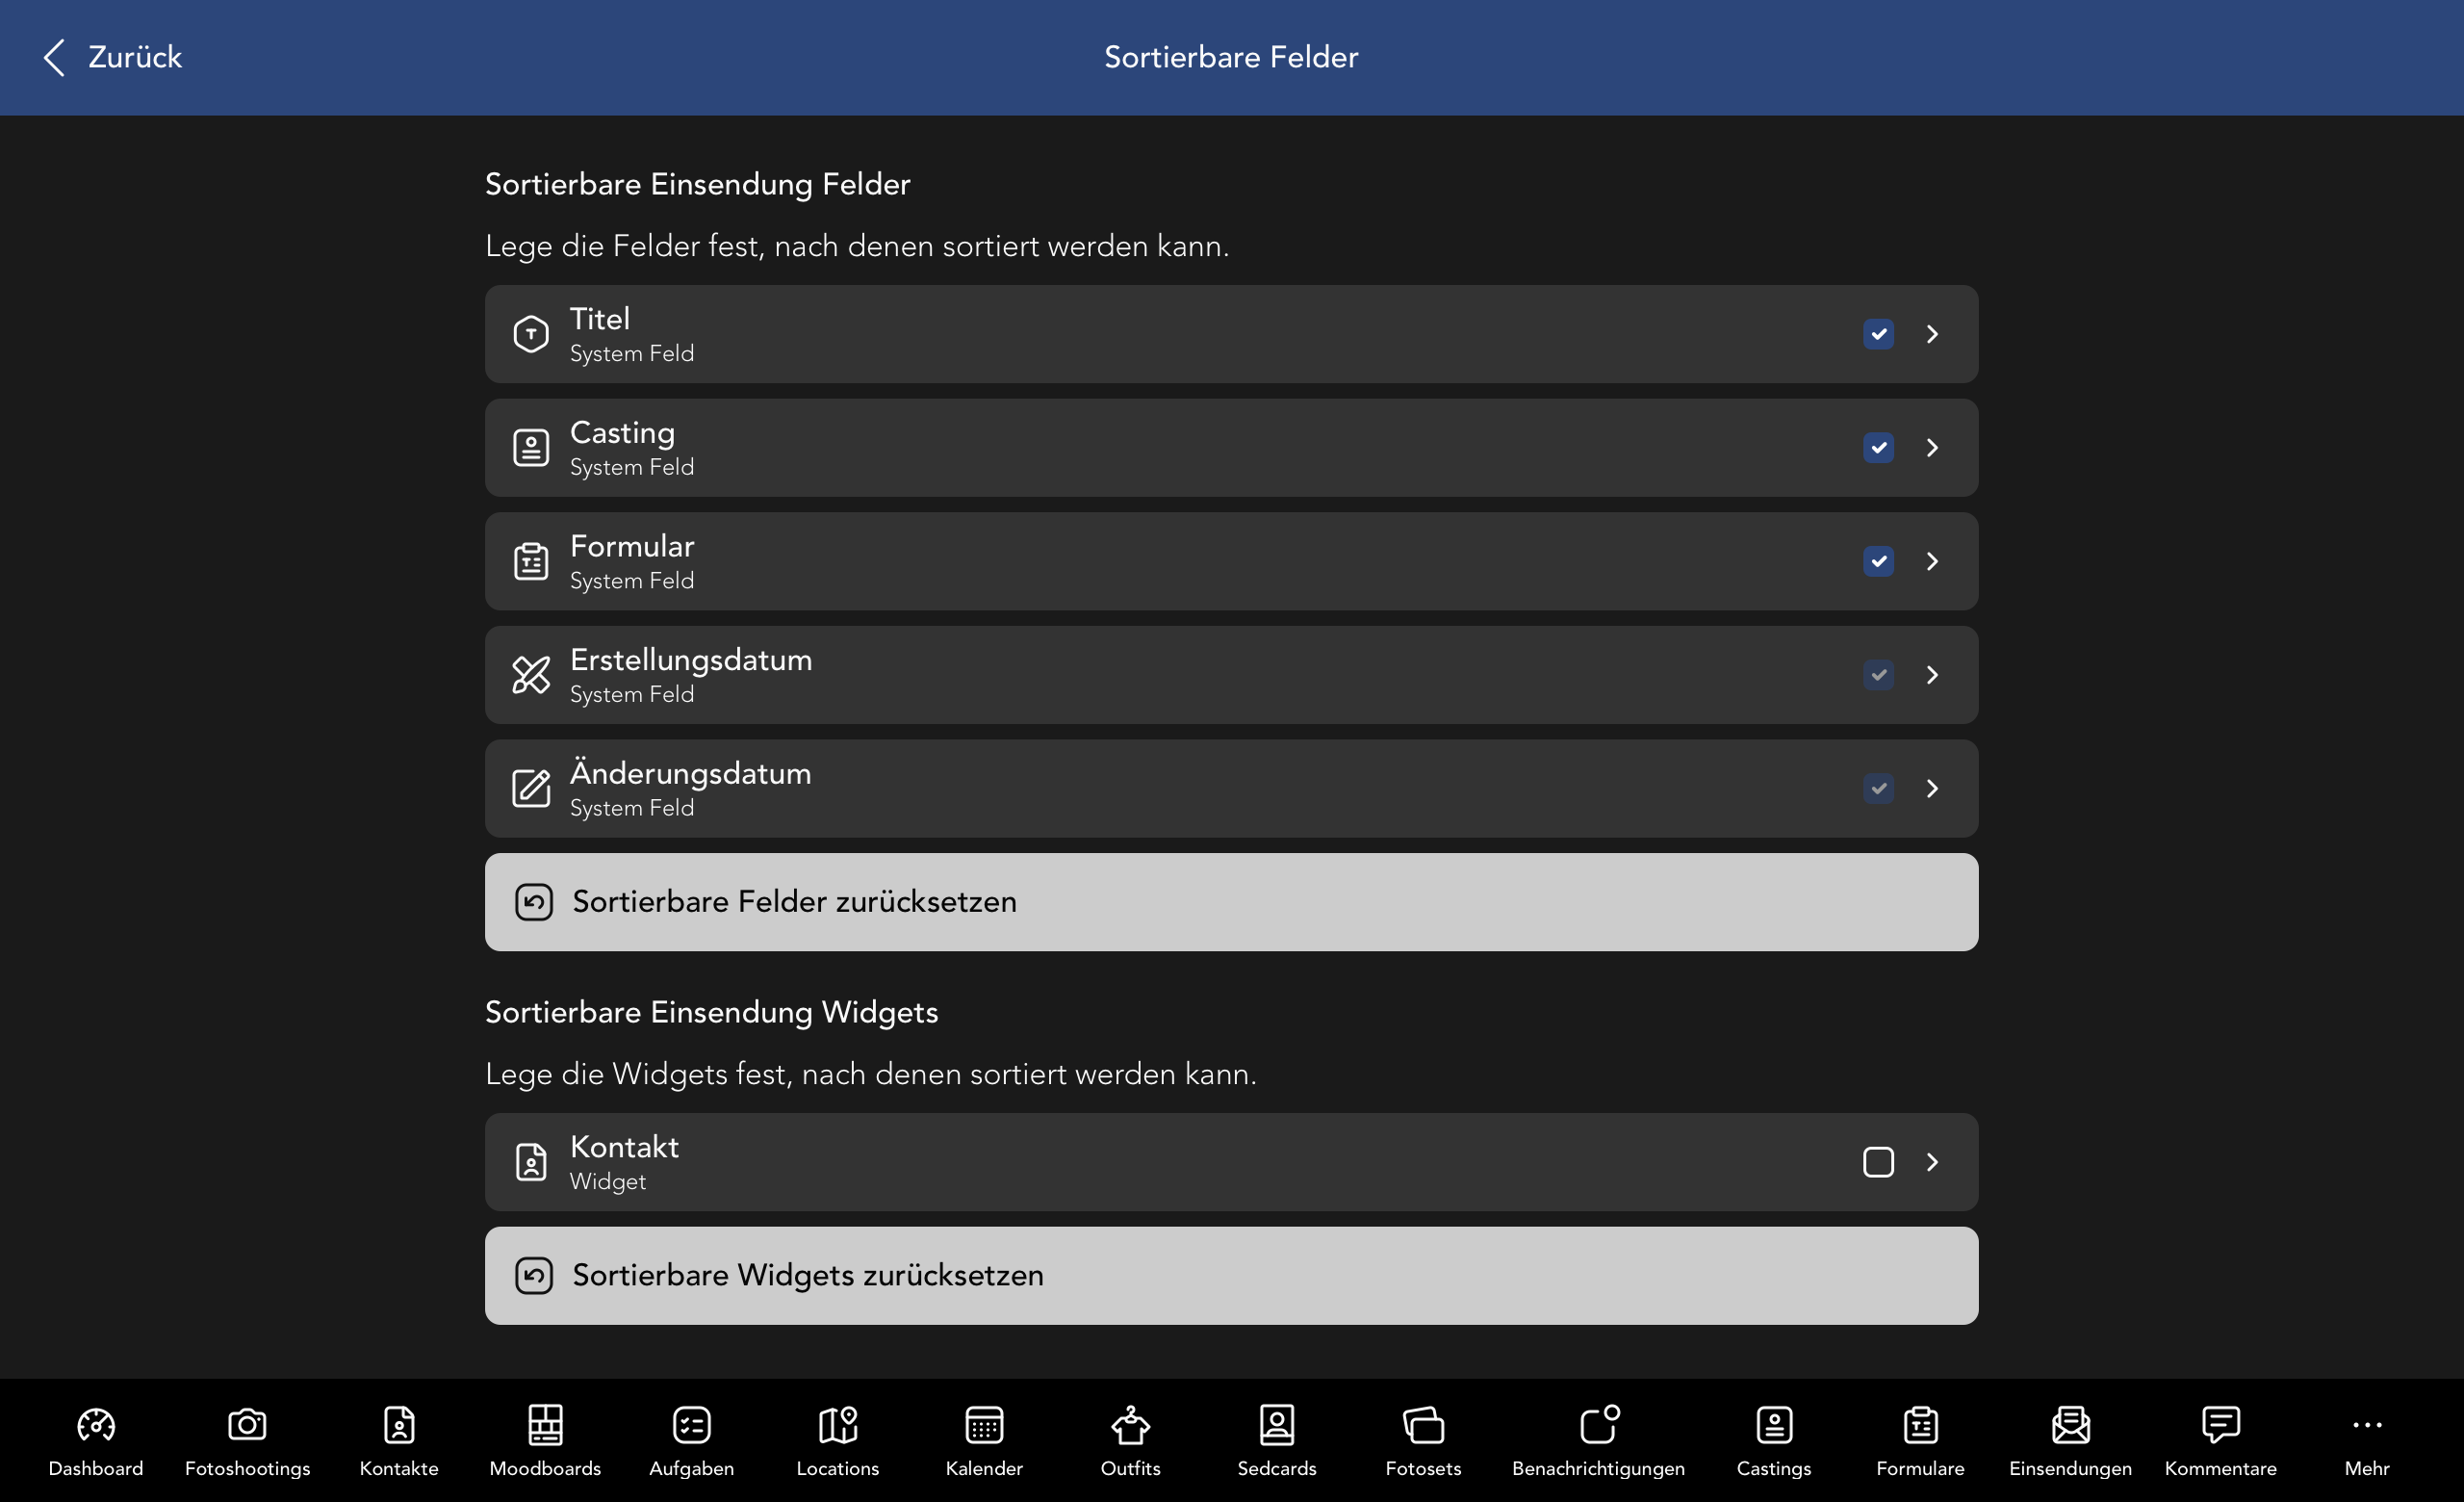Click the Änderungsdatum edit icon
The height and width of the screenshot is (1502, 2464).
[x=531, y=788]
